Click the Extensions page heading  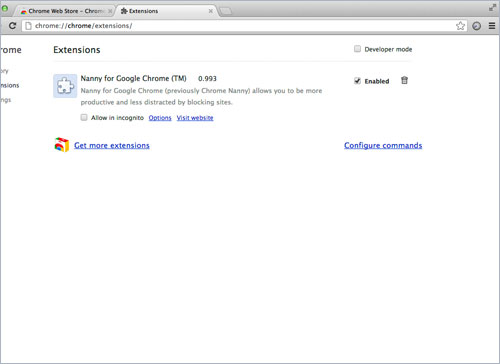pyautogui.click(x=77, y=50)
